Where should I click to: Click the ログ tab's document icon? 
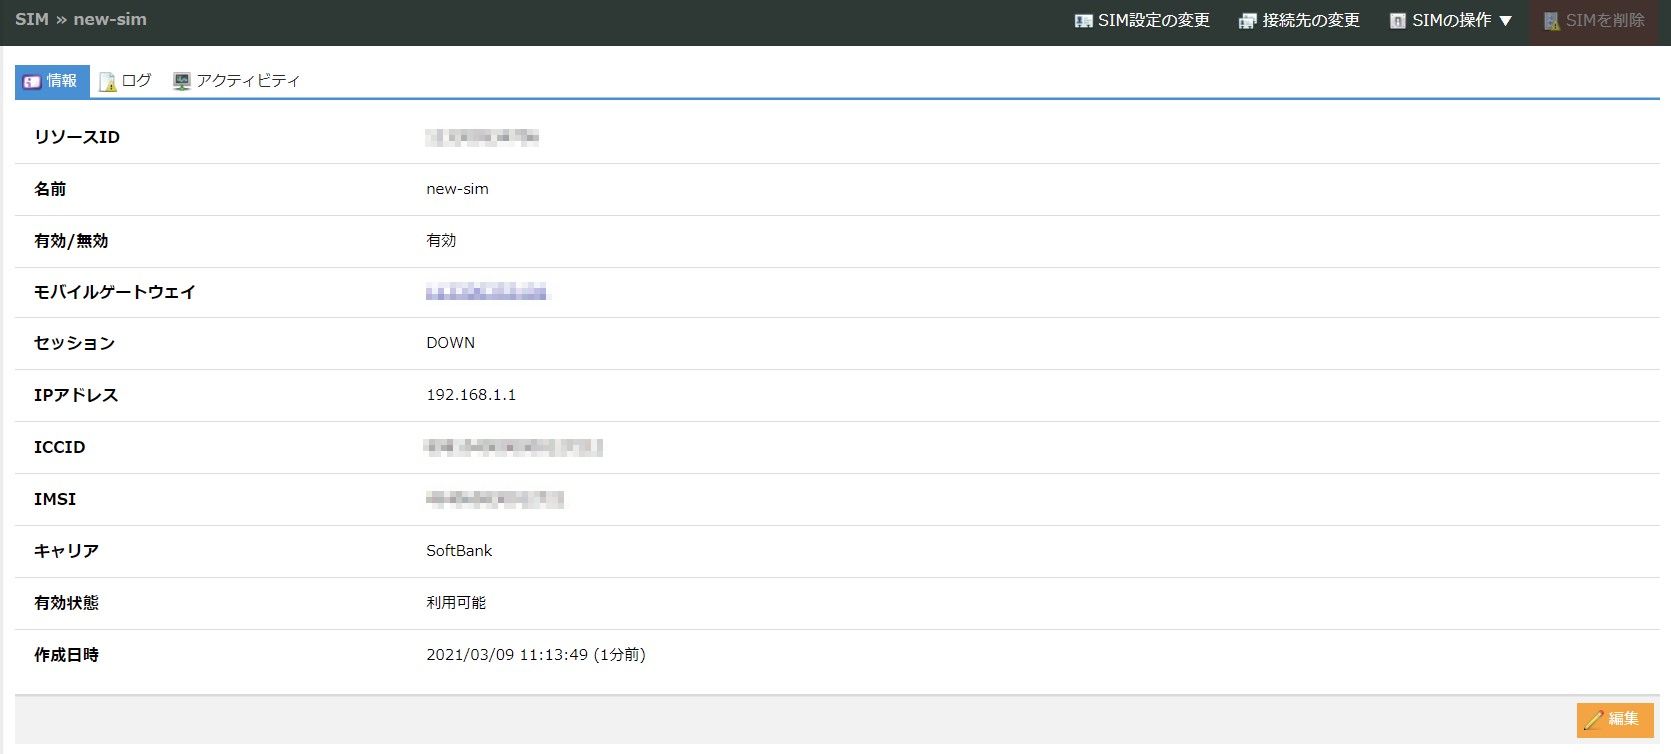click(107, 82)
